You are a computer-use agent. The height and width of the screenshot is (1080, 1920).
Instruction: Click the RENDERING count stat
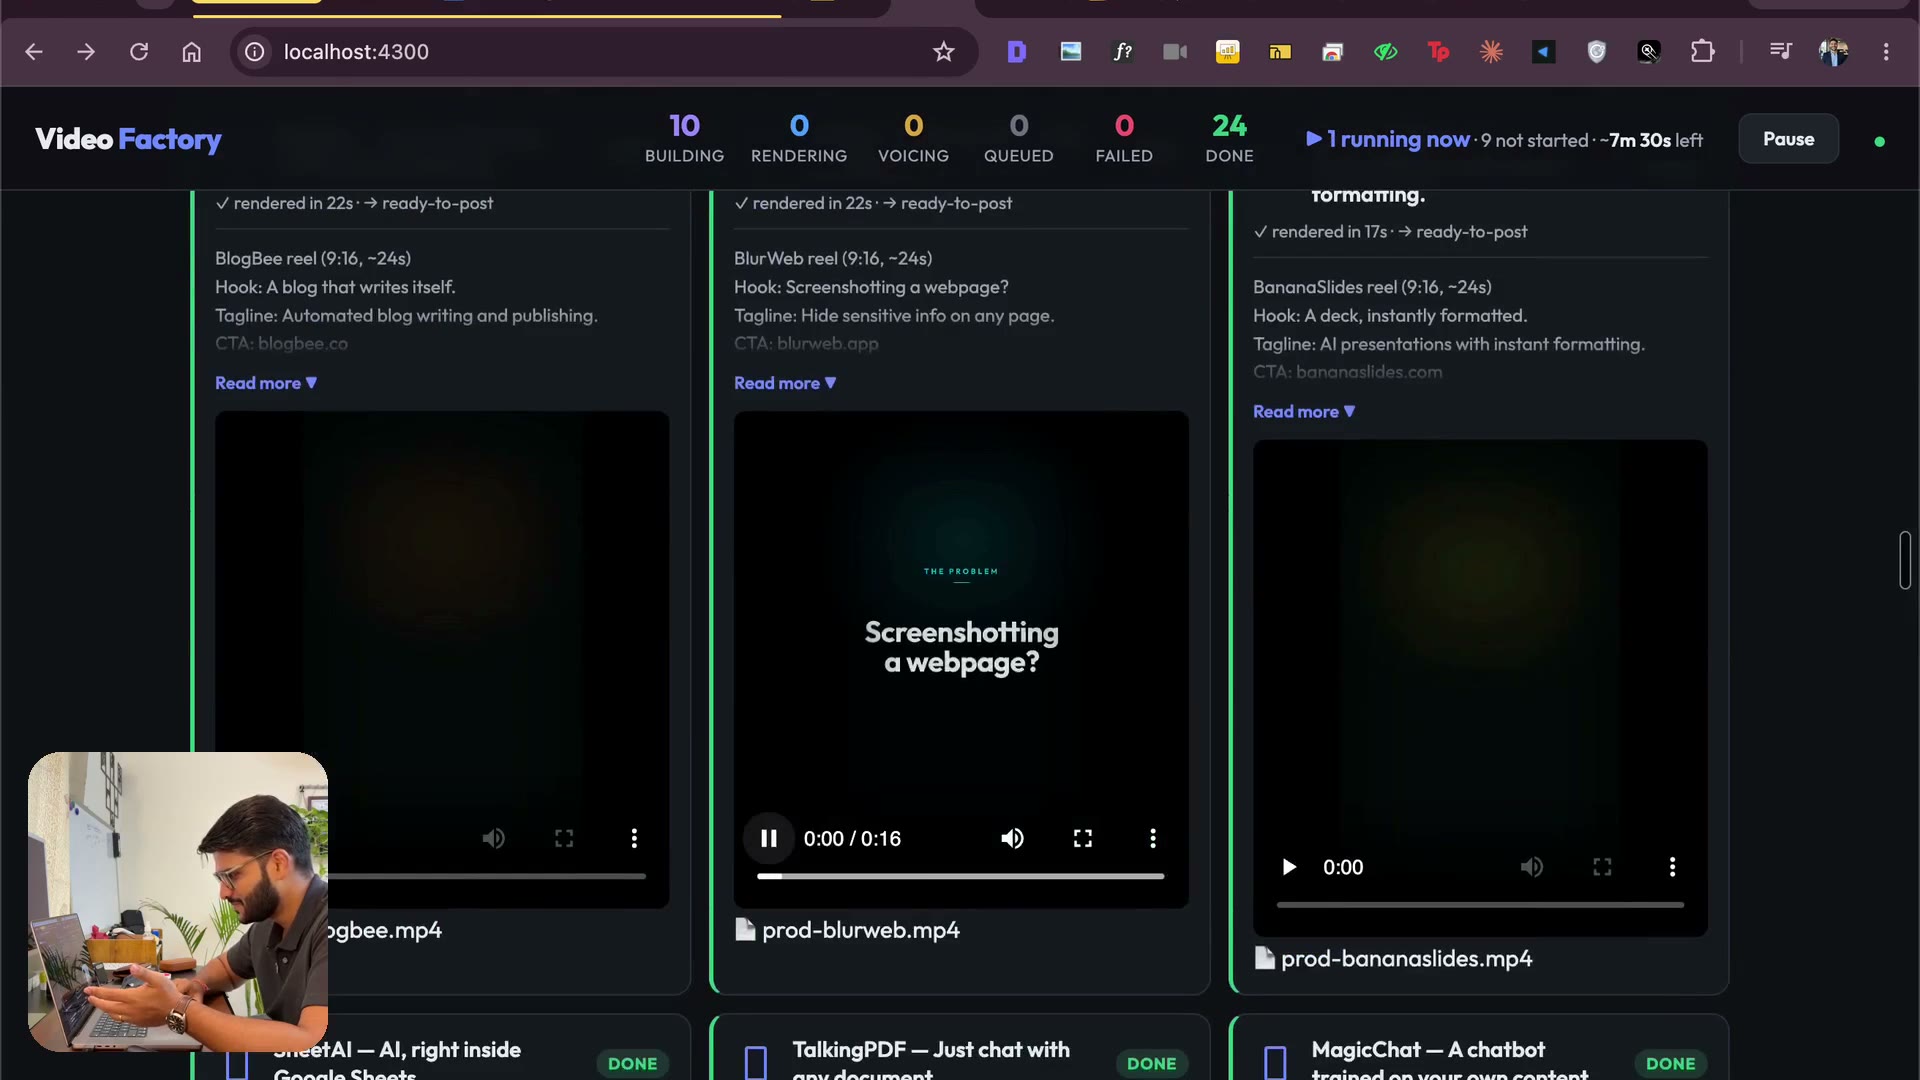pyautogui.click(x=799, y=139)
